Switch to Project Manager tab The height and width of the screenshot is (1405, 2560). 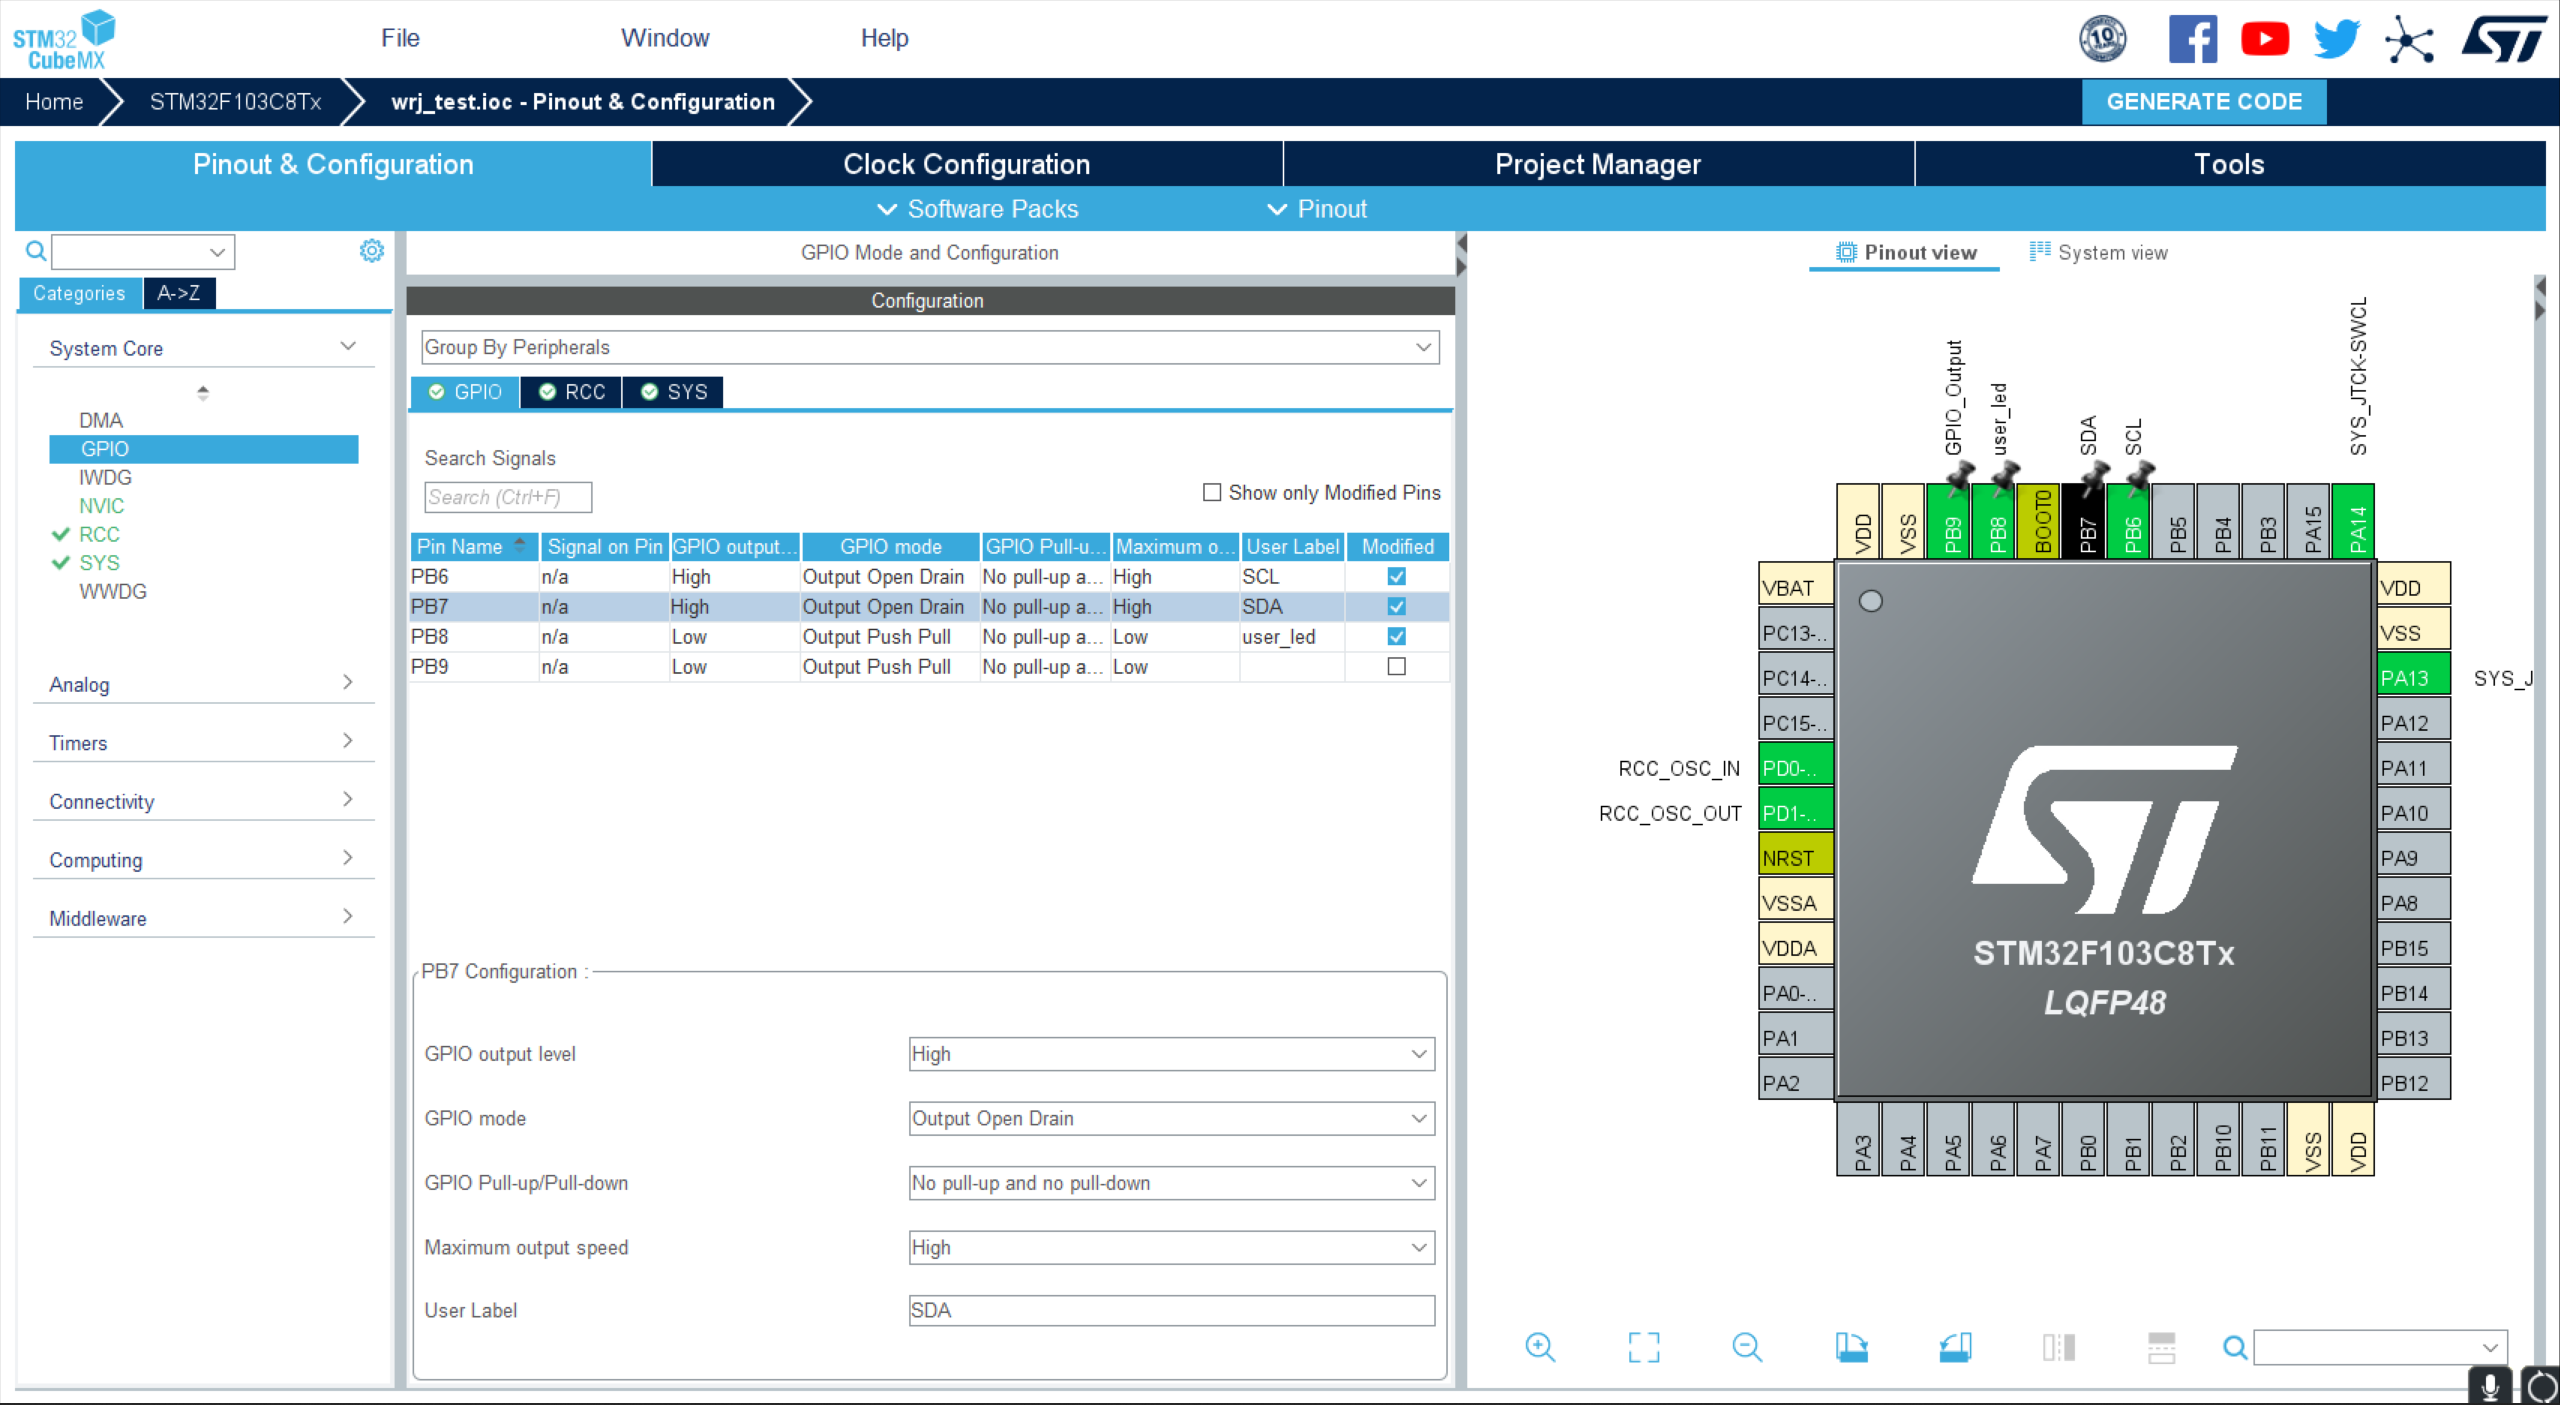(x=1598, y=164)
